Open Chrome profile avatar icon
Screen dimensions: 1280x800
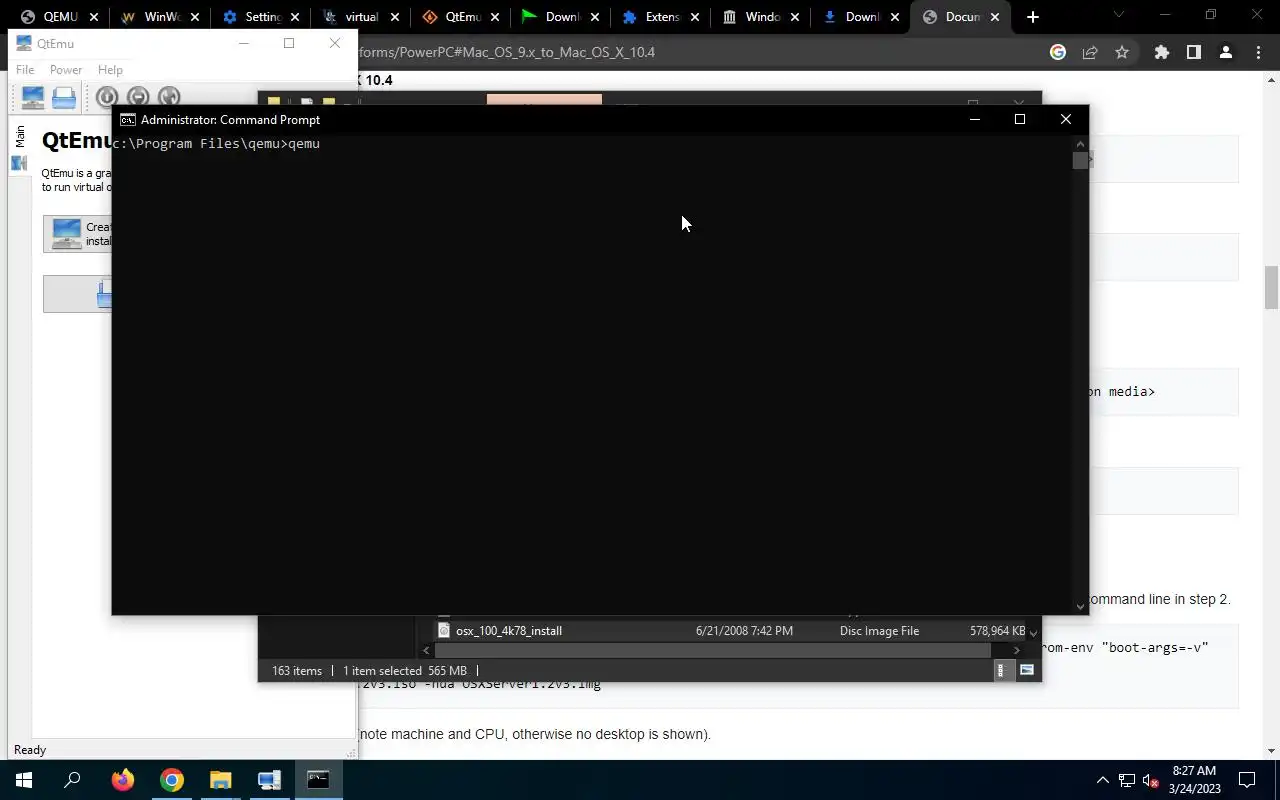click(x=1225, y=52)
